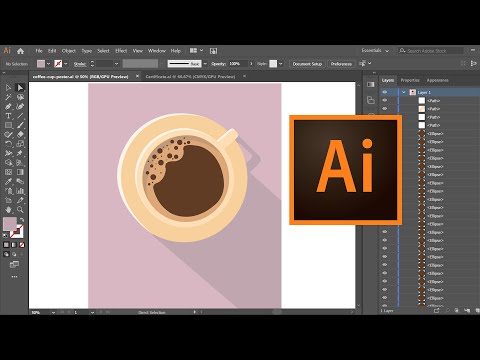The image size is (480, 360).
Task: Set paint mode to Gradient
Action: [14, 245]
